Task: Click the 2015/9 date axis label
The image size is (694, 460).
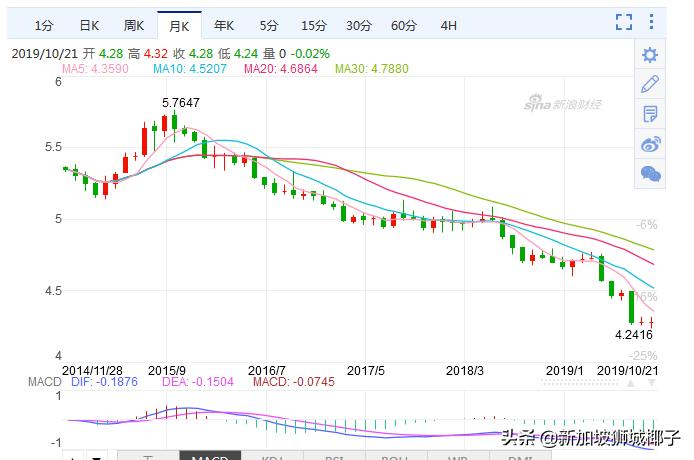Action: click(167, 370)
